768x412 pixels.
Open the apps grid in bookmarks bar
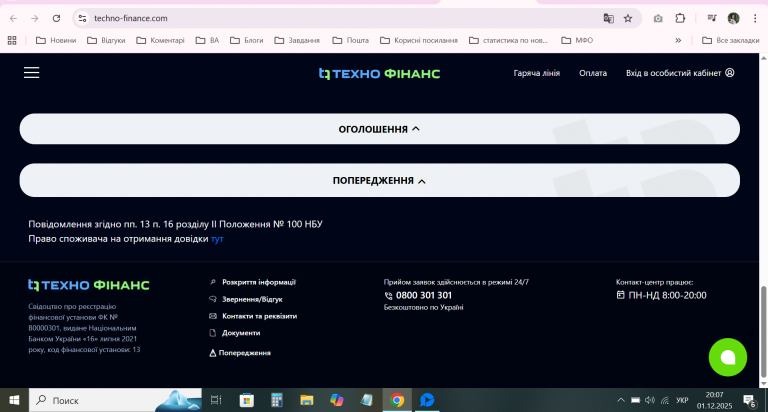(12, 40)
